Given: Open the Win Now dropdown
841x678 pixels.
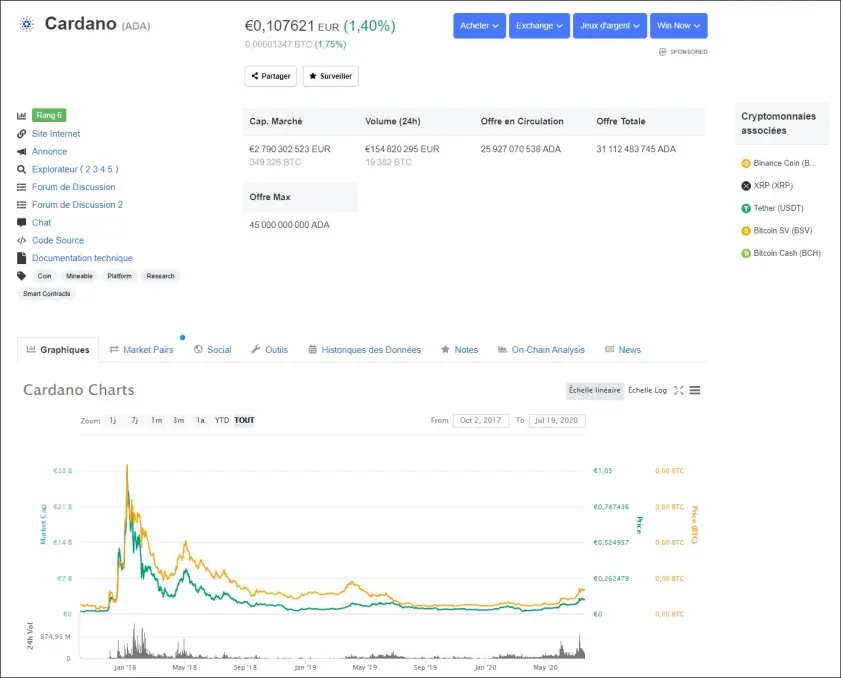Looking at the screenshot, I should [x=678, y=26].
